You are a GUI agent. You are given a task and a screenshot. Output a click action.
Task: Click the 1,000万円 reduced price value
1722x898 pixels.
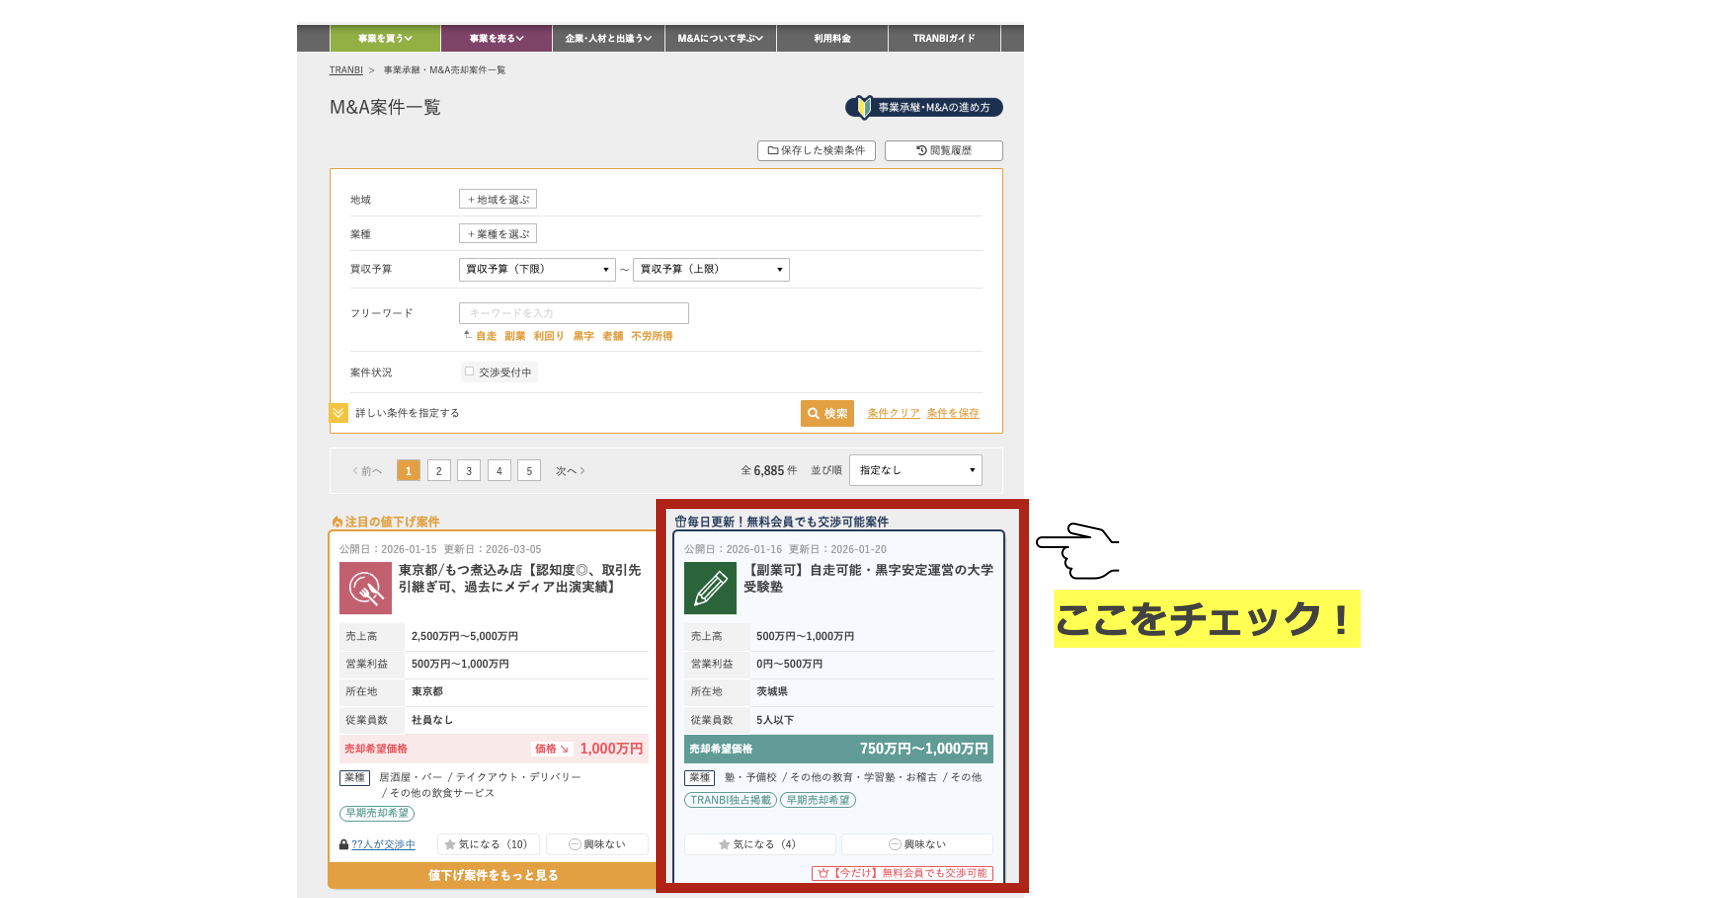(x=612, y=748)
